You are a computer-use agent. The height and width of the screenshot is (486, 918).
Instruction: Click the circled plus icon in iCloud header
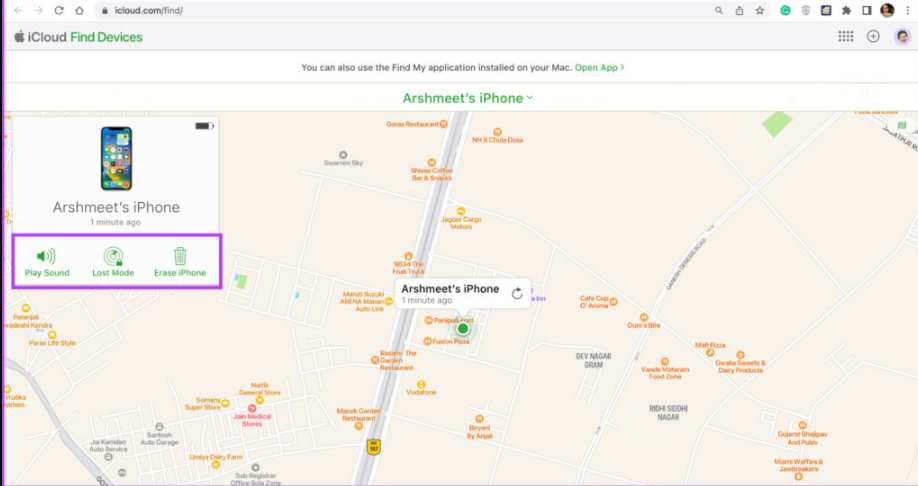873,36
